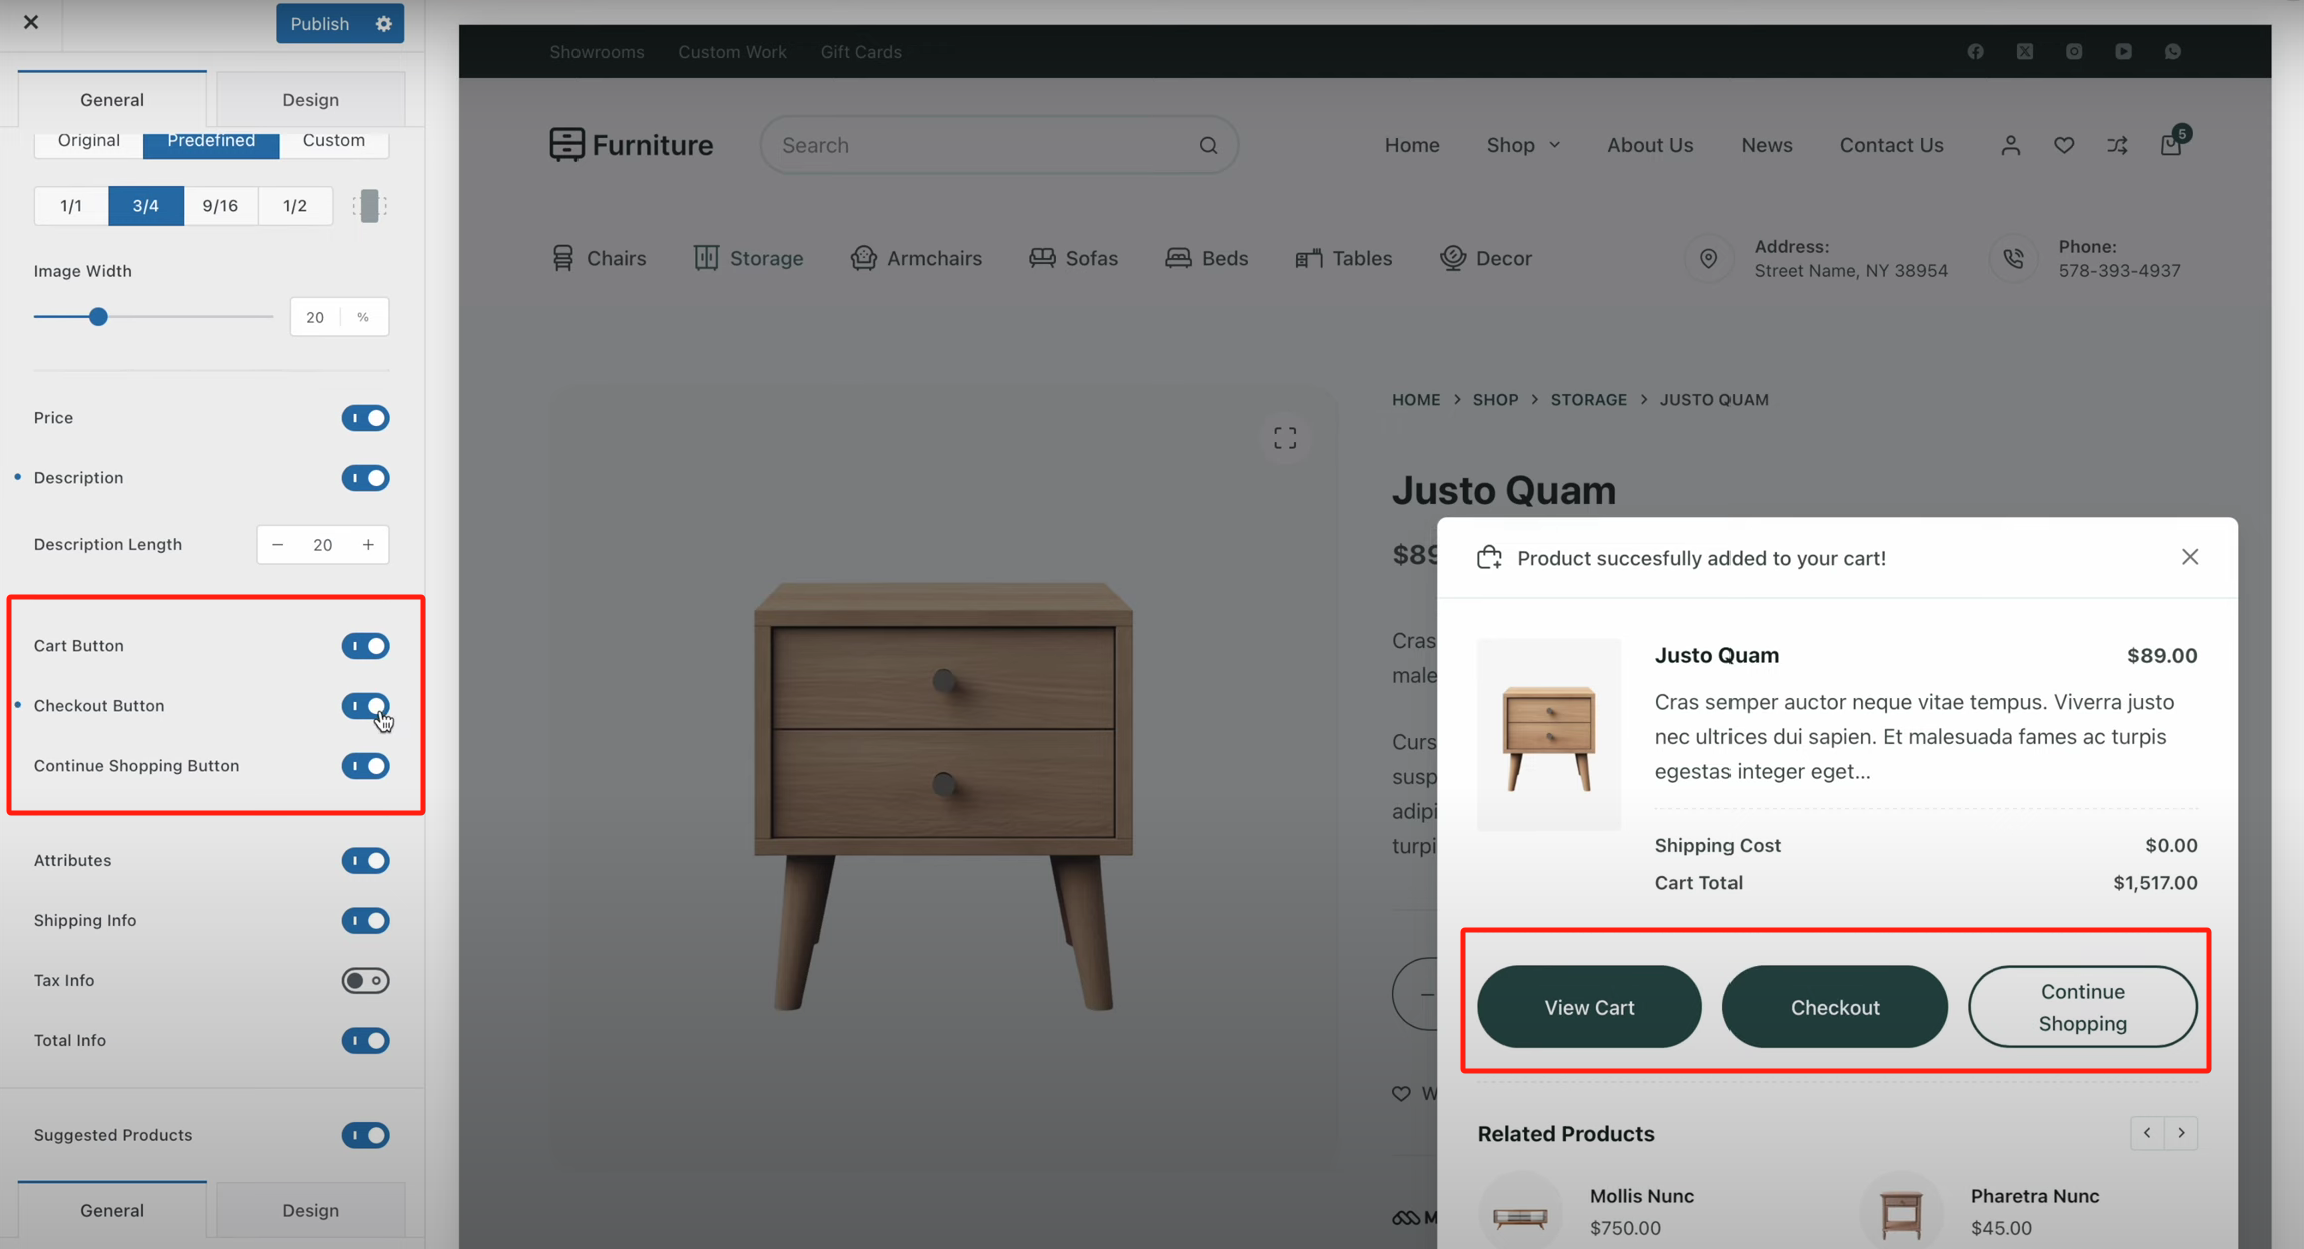Select the custom aspect ratio icon
This screenshot has width=2304, height=1249.
[x=369, y=206]
